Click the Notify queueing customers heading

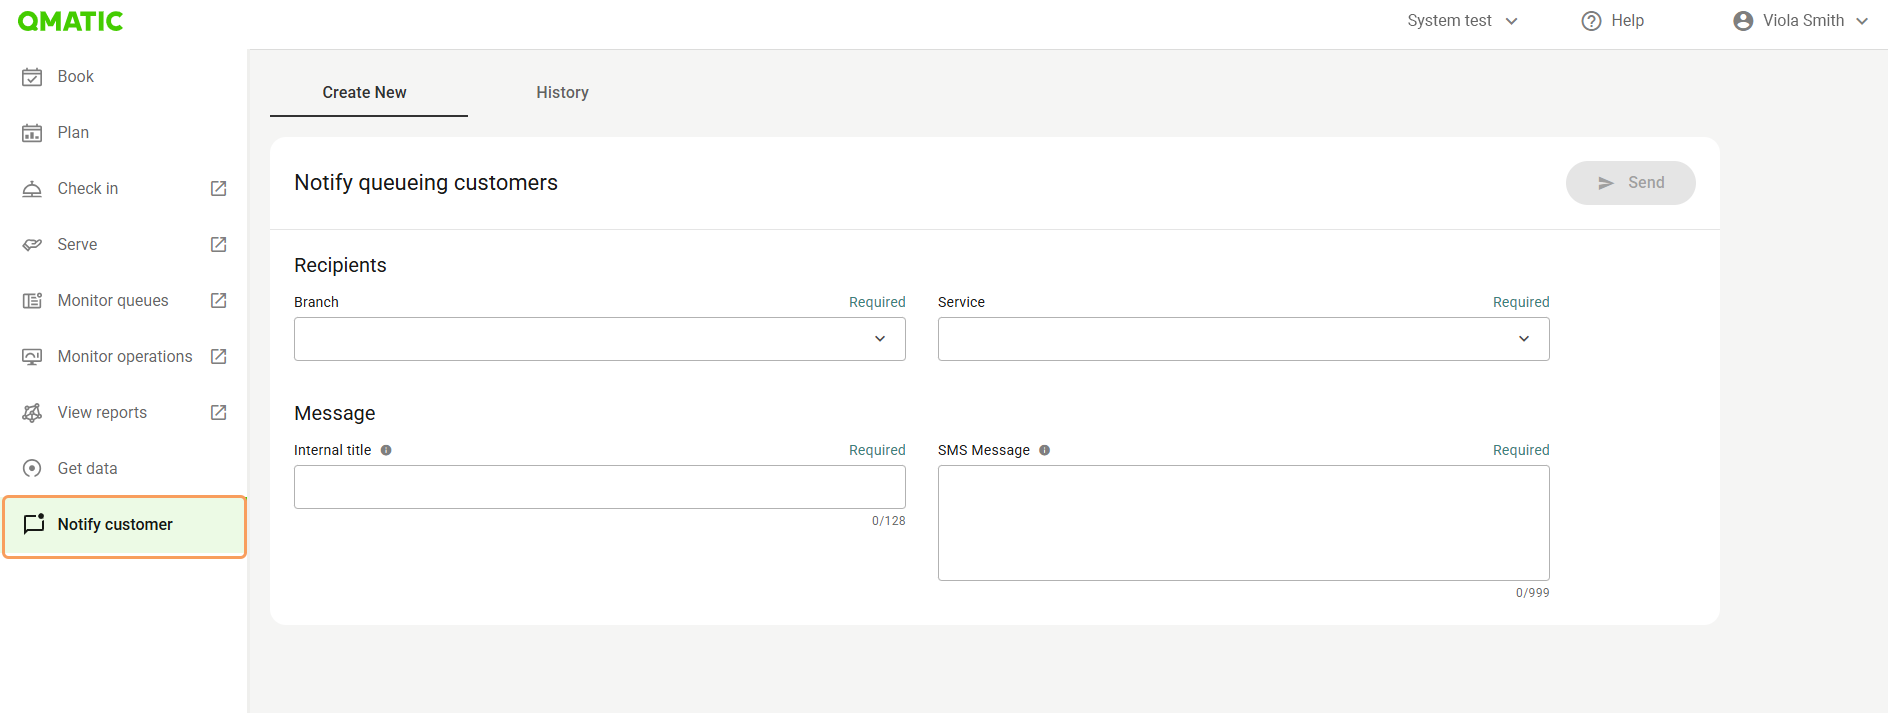point(426,183)
